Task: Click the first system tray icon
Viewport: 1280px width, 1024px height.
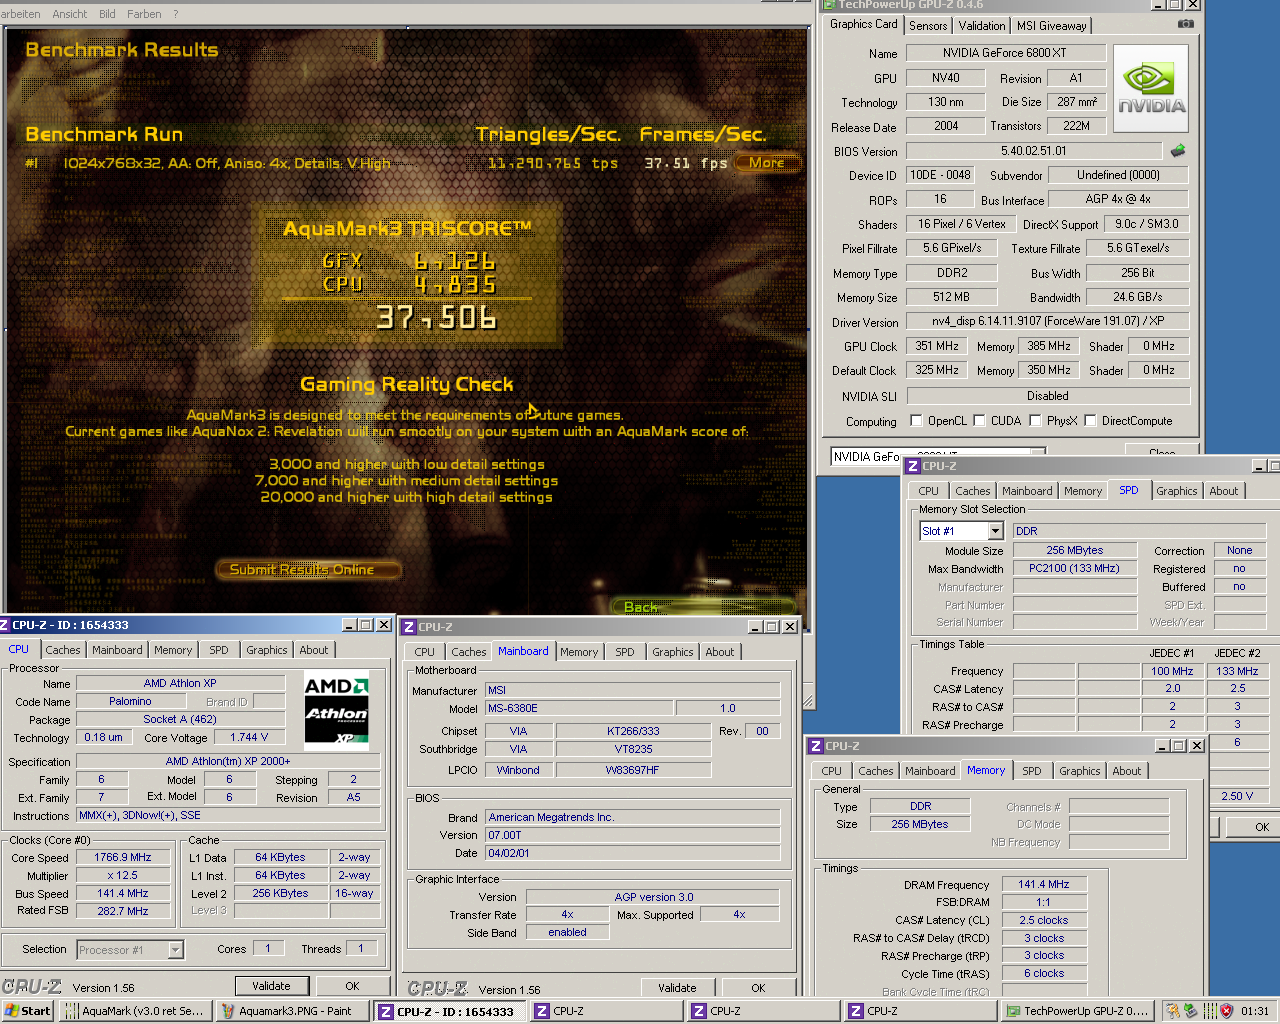Action: point(1174,1011)
